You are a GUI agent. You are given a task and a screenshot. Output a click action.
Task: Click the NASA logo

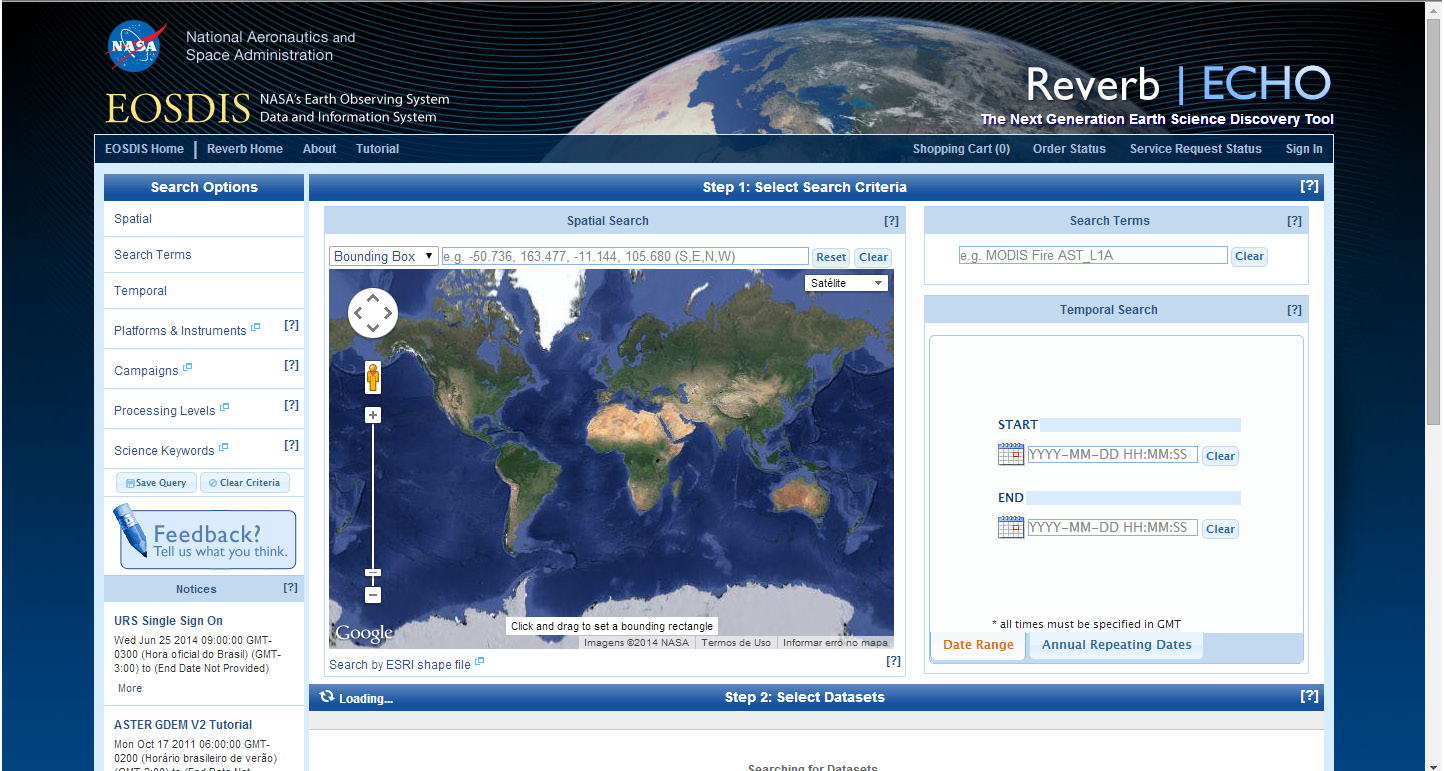coord(137,46)
